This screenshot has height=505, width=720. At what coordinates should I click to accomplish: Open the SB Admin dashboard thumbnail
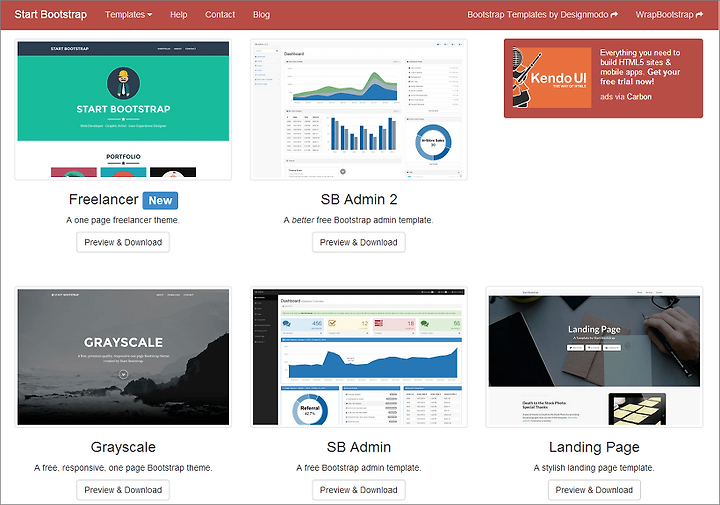tap(359, 357)
